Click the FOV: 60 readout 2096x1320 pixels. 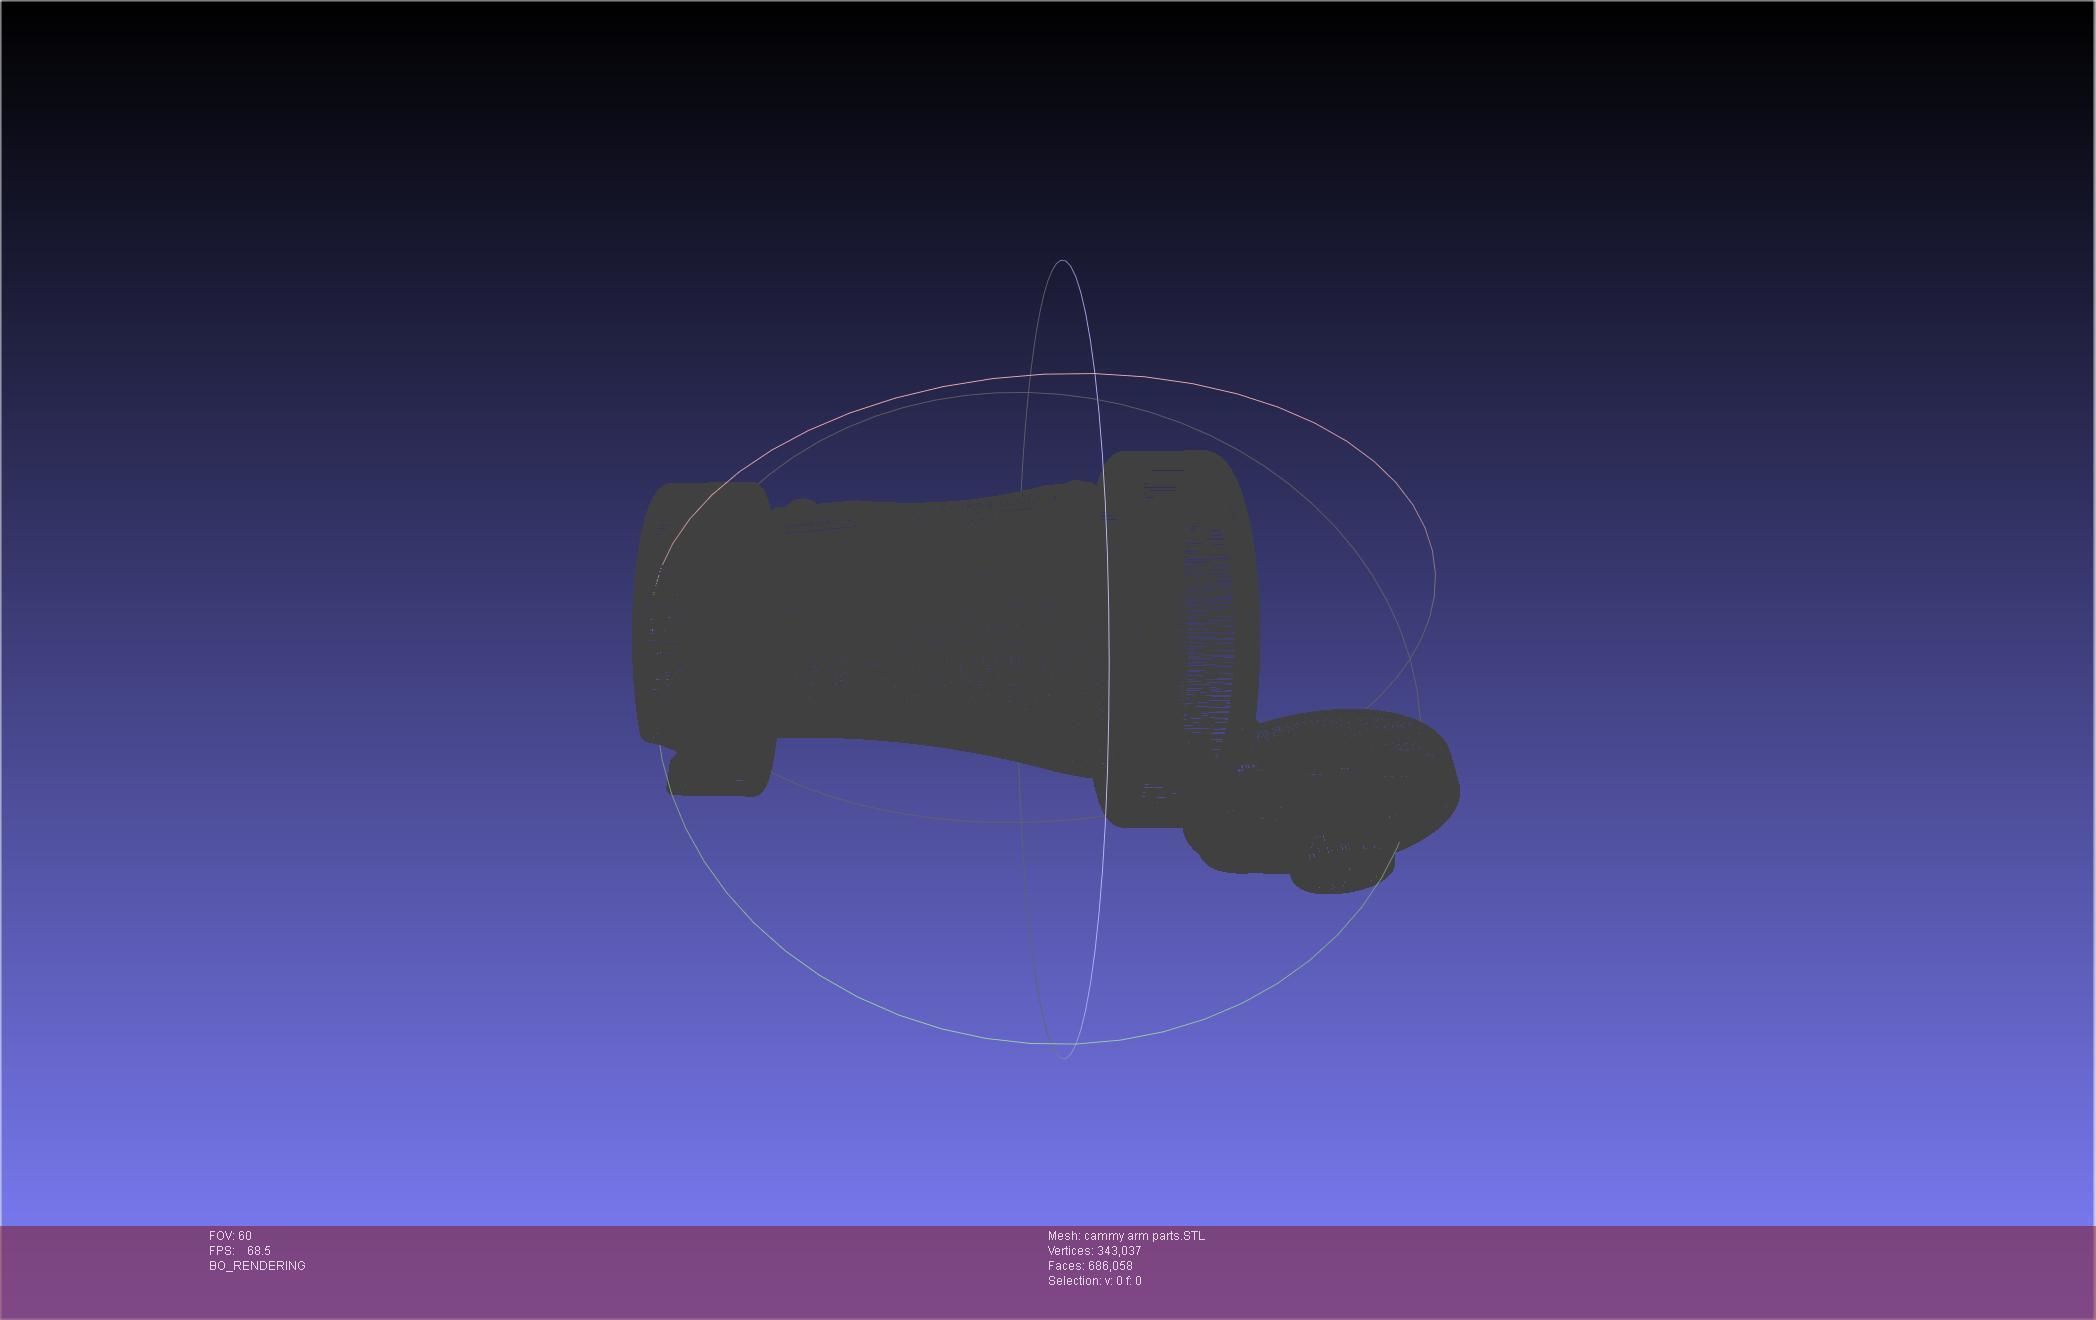point(230,1236)
